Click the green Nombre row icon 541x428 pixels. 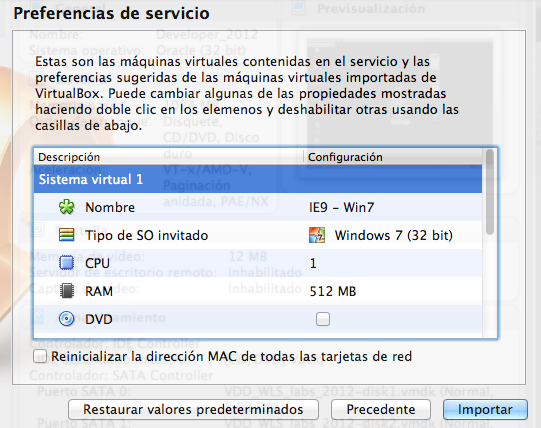[x=67, y=207]
